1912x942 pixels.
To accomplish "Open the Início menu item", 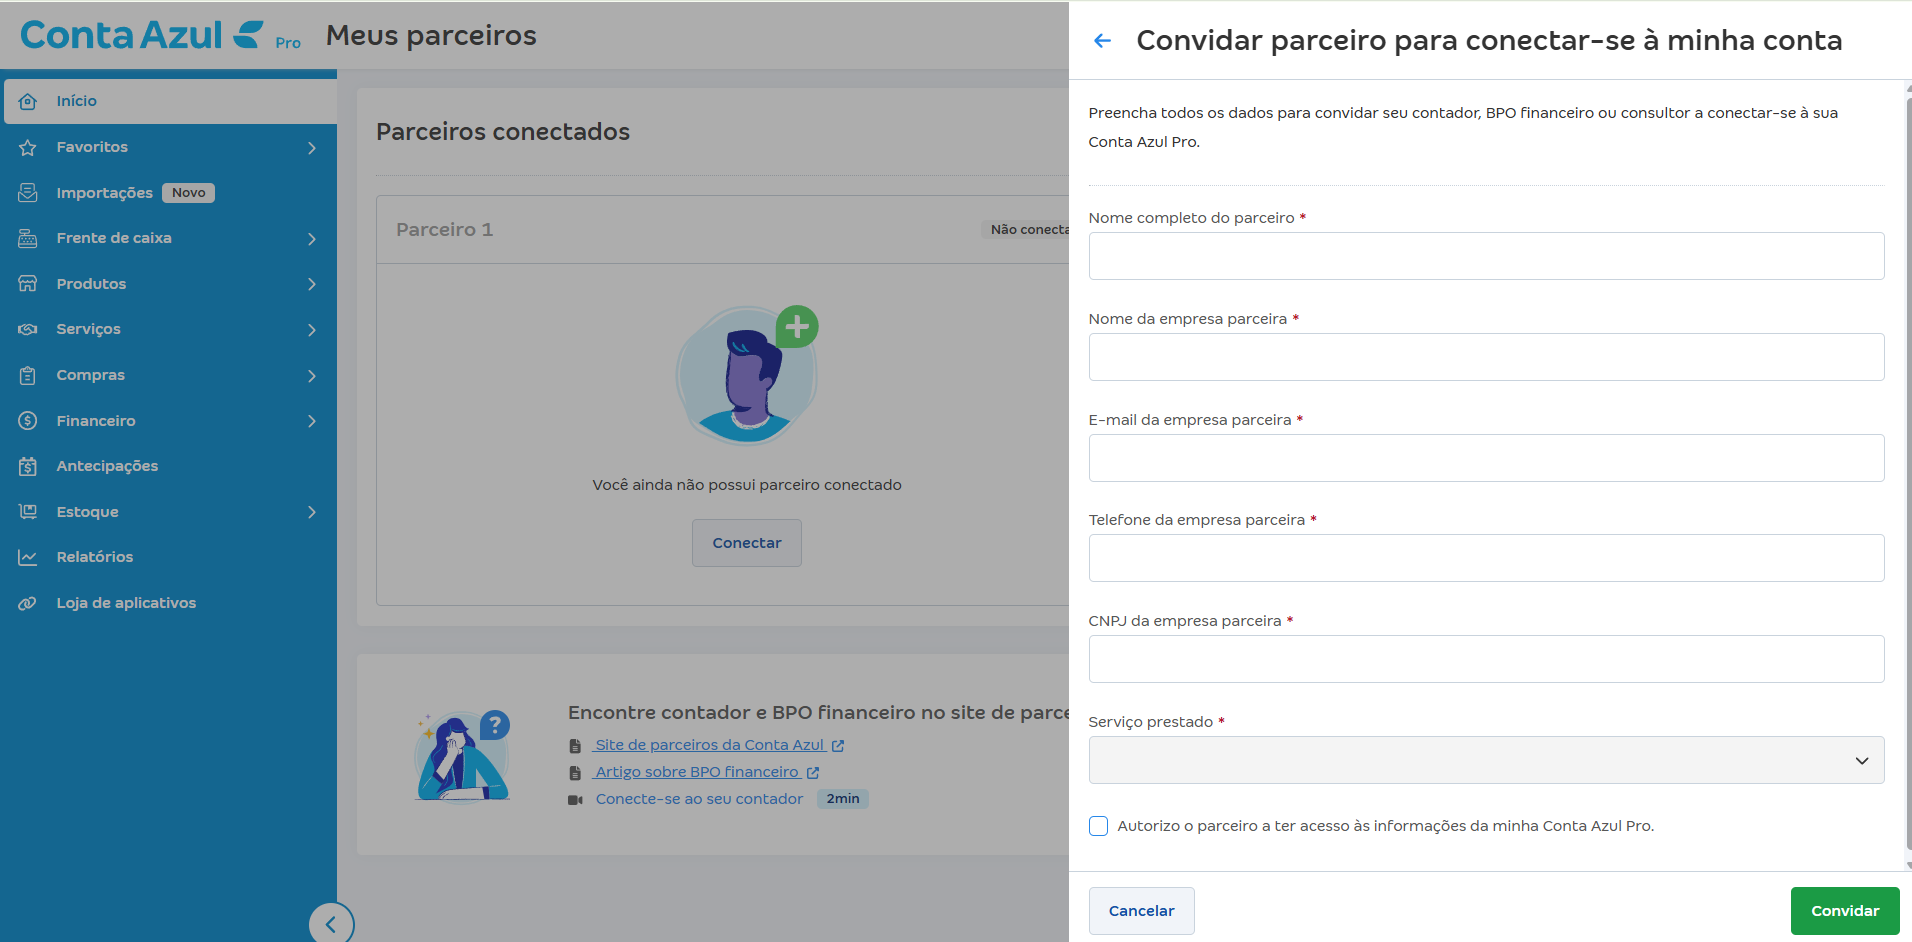I will (x=170, y=101).
